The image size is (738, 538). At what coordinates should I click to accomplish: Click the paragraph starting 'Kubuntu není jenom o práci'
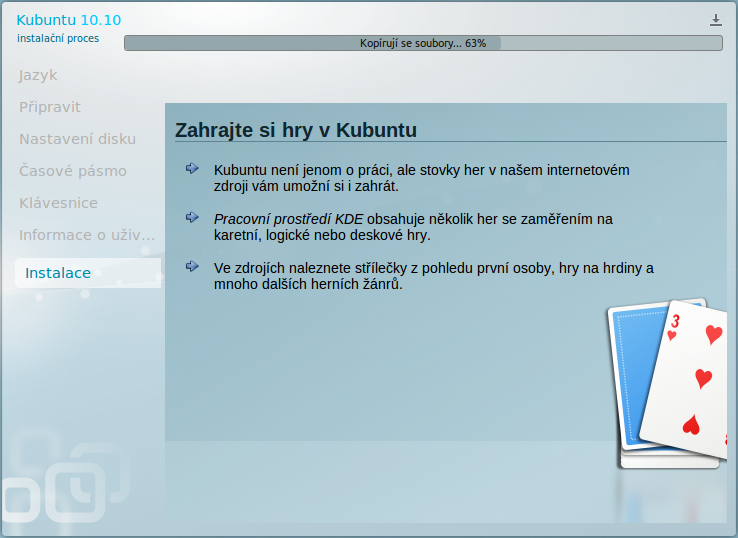[421, 178]
